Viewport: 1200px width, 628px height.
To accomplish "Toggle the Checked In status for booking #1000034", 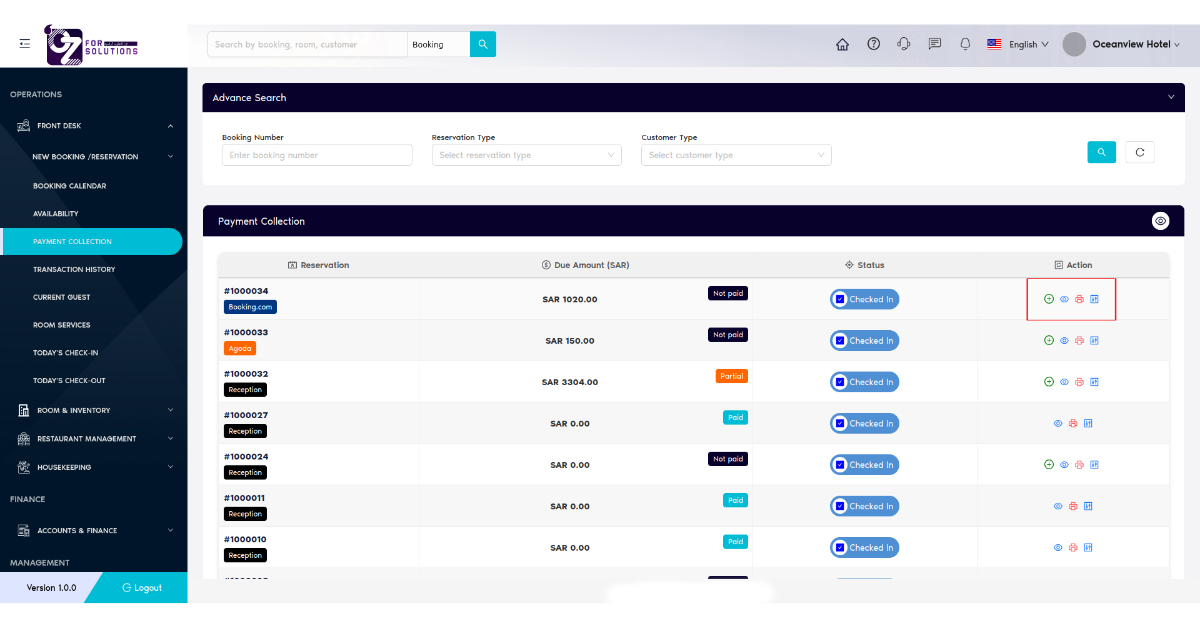I will (864, 298).
